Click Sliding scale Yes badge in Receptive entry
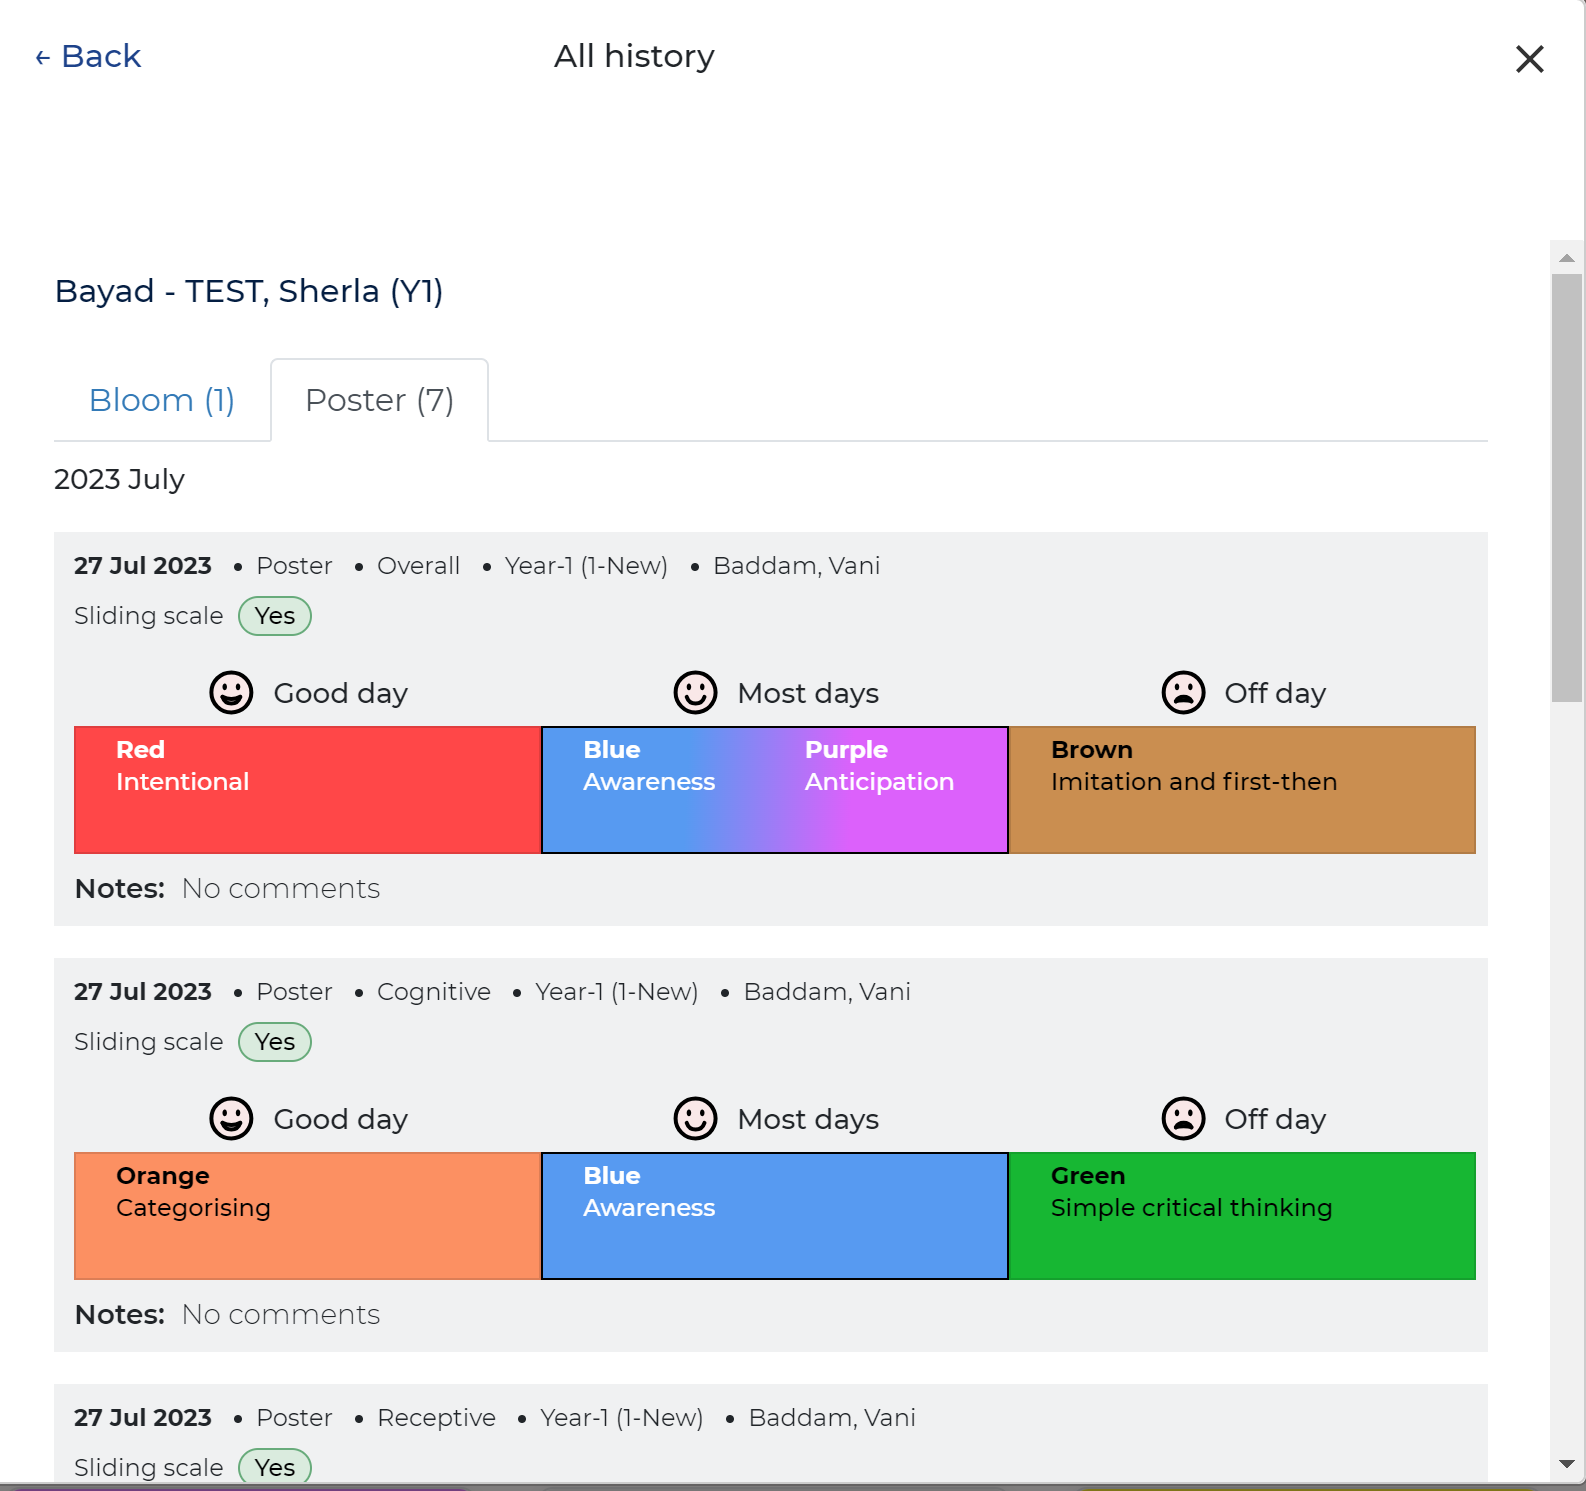Image resolution: width=1586 pixels, height=1491 pixels. click(275, 1467)
